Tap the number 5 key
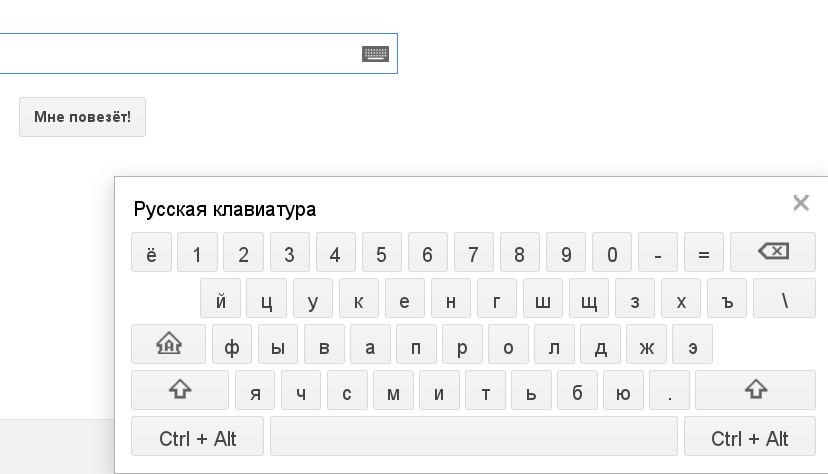This screenshot has height=474, width=828. click(382, 252)
